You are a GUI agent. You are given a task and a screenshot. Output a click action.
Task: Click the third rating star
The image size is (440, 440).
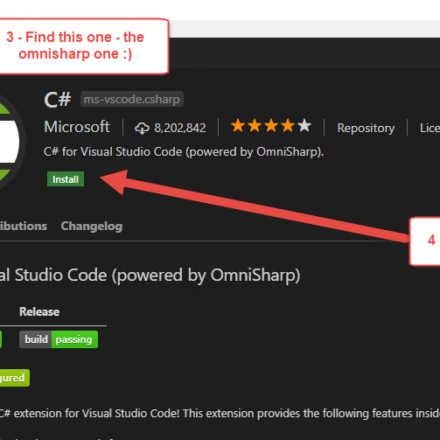(271, 126)
